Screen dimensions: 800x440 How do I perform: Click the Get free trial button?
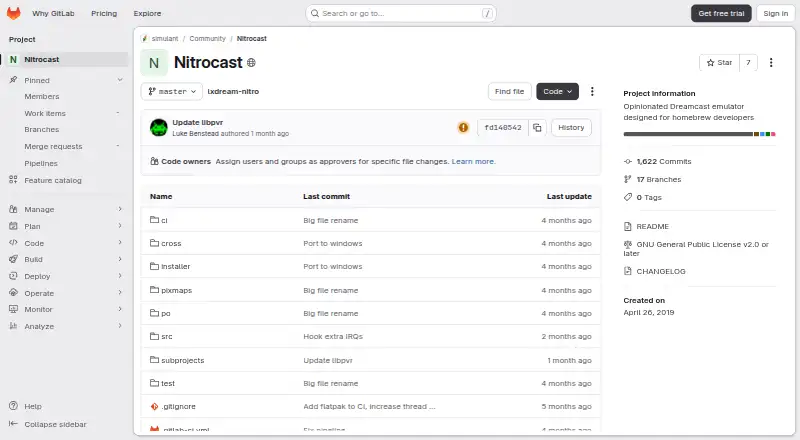(x=721, y=13)
